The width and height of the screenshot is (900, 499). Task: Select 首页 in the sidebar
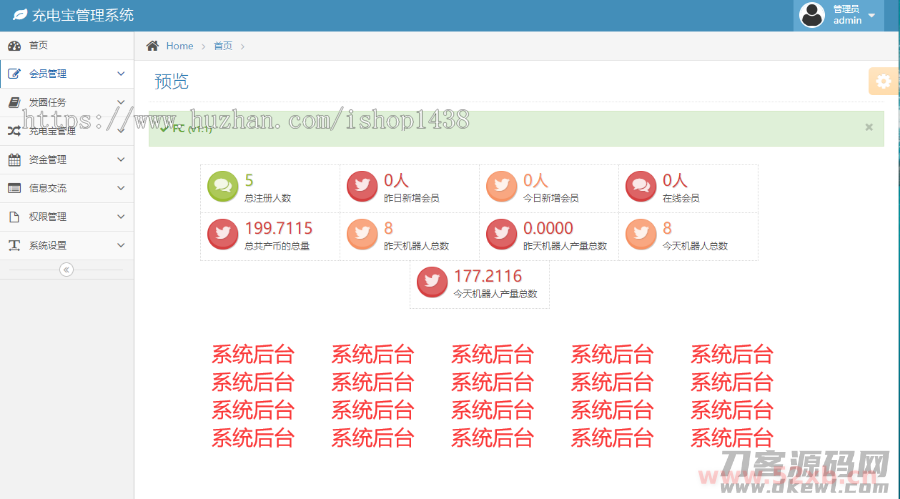click(38, 46)
